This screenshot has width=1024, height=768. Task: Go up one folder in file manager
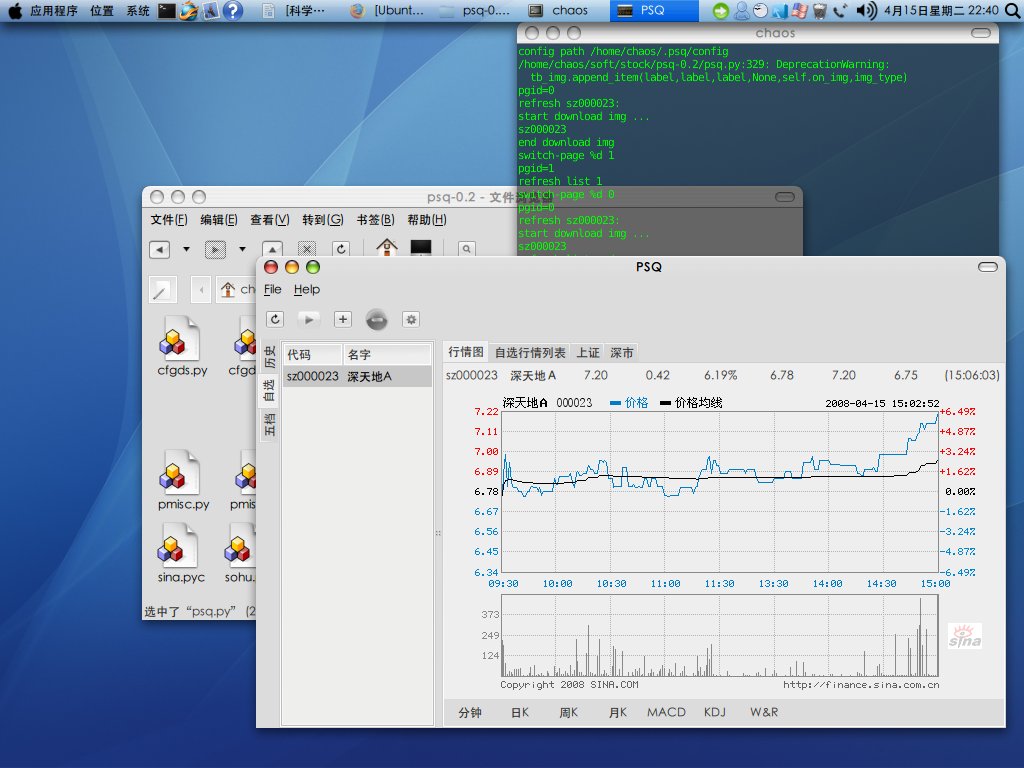pyautogui.click(x=272, y=249)
